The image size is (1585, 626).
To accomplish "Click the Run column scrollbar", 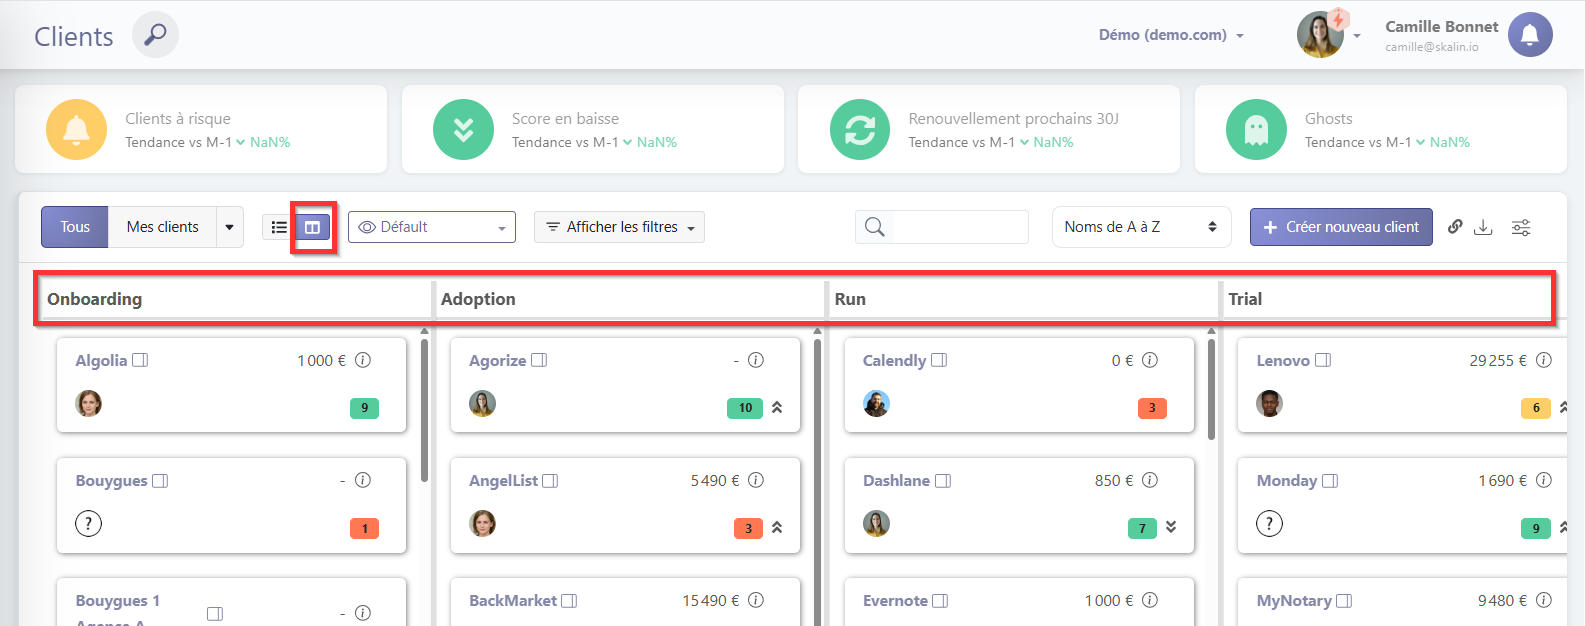I will [1211, 389].
